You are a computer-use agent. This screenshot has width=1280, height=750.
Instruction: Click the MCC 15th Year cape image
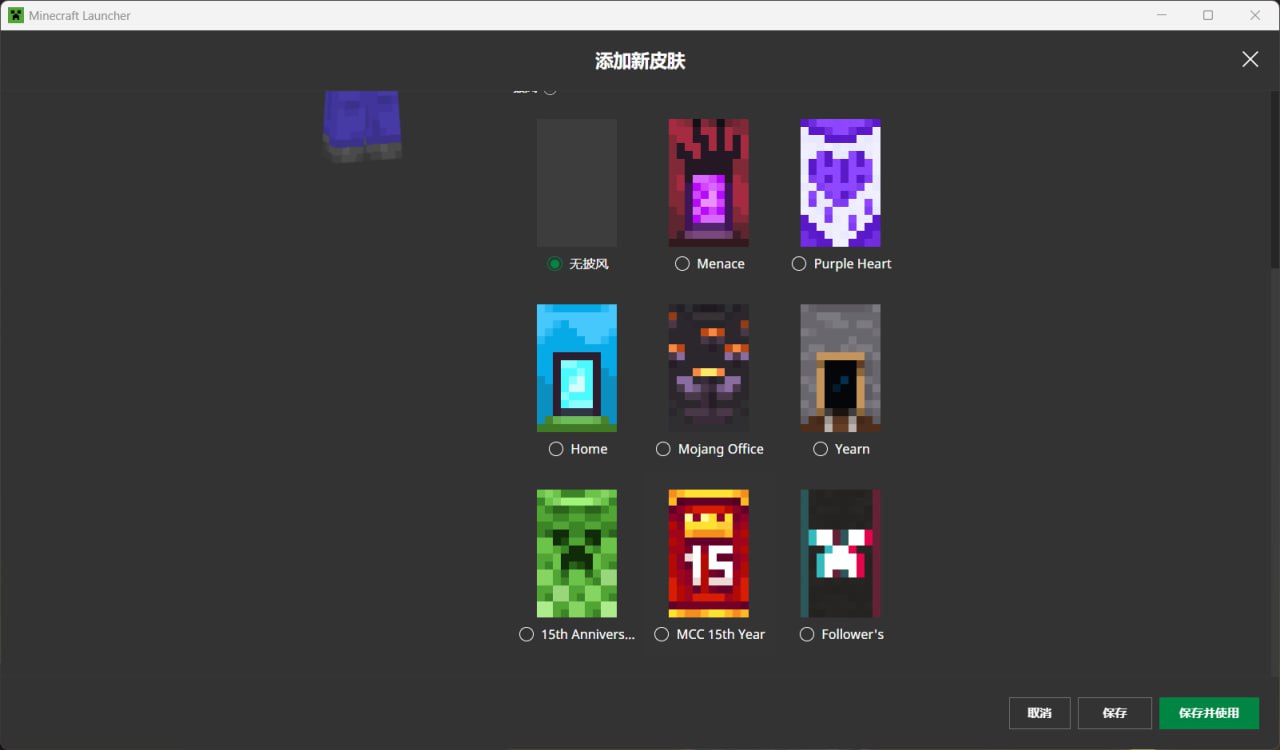pyautogui.click(x=708, y=553)
